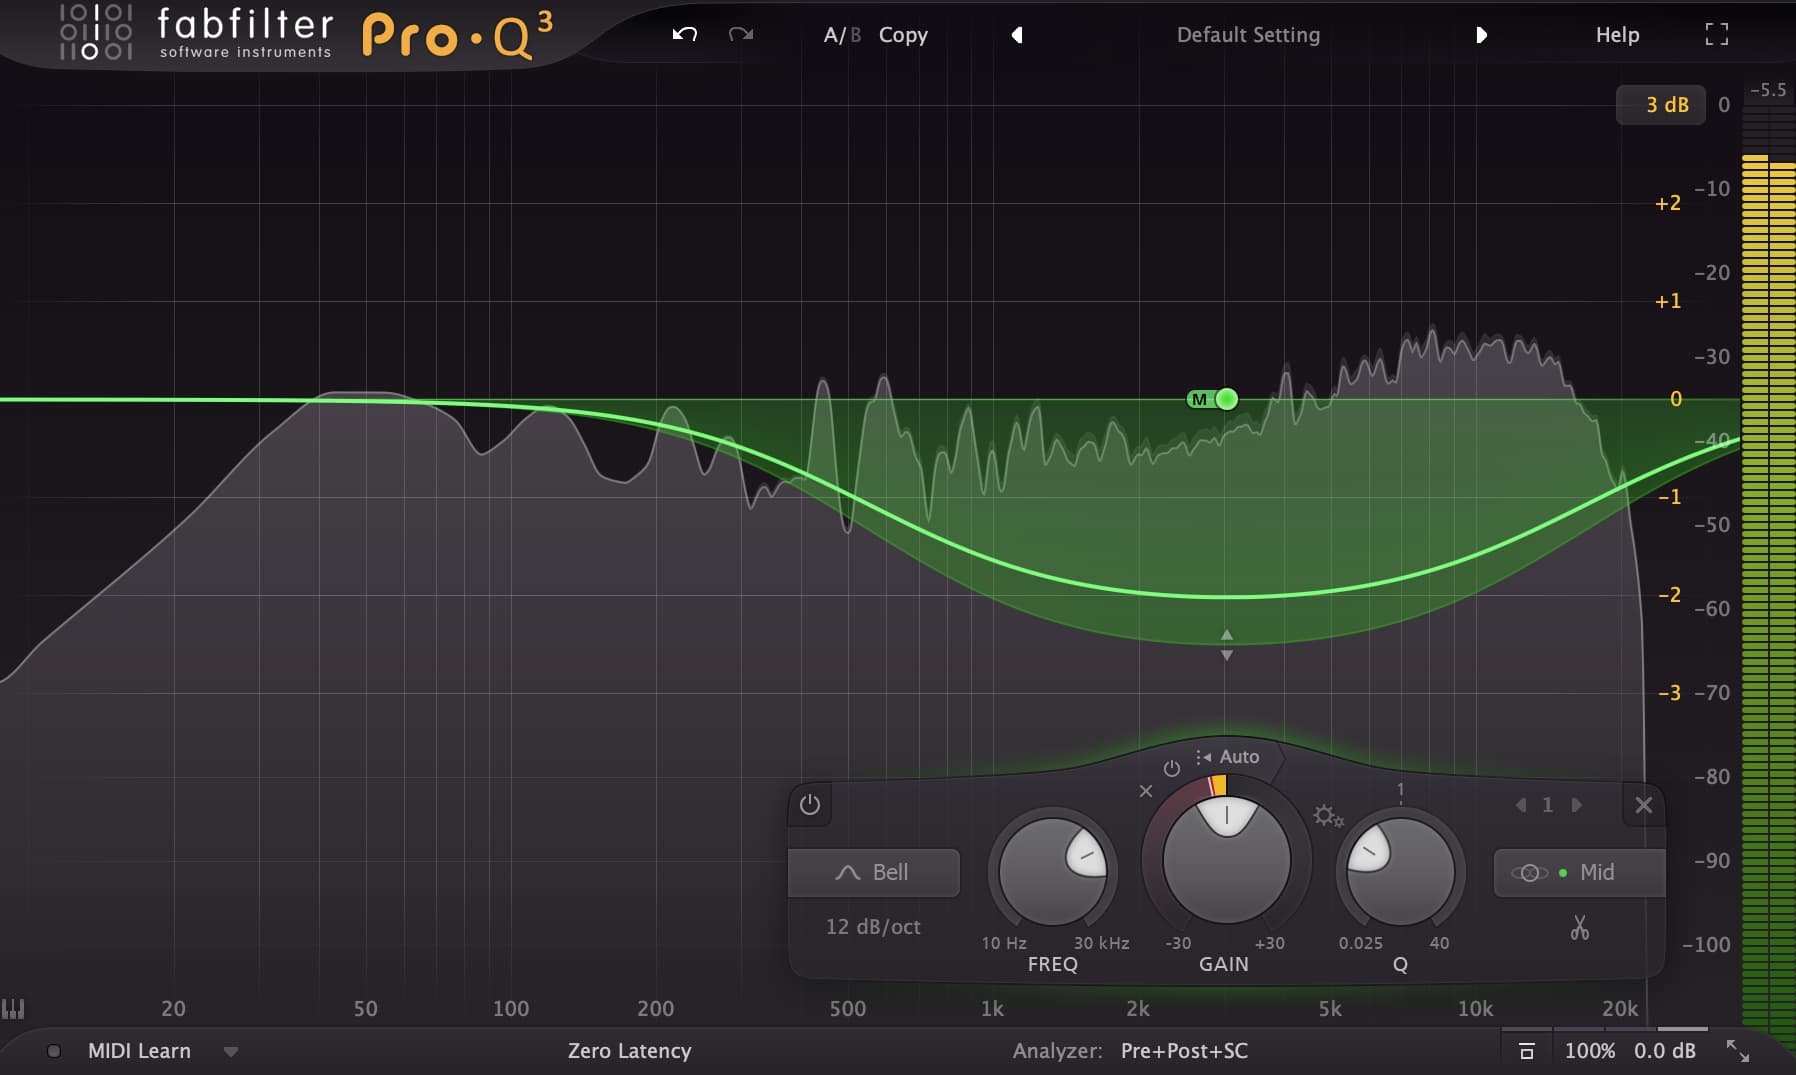Click the FabFilter logo icon

(x=96, y=32)
